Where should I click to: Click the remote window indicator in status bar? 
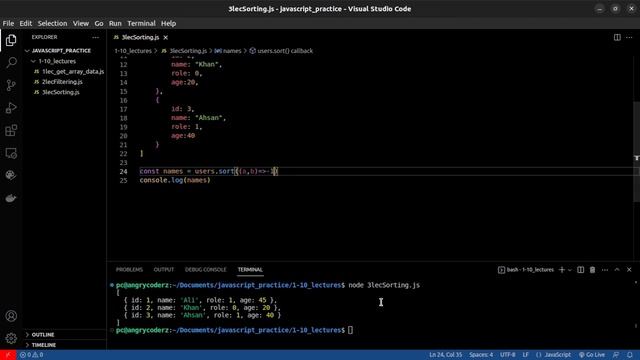pos(8,355)
